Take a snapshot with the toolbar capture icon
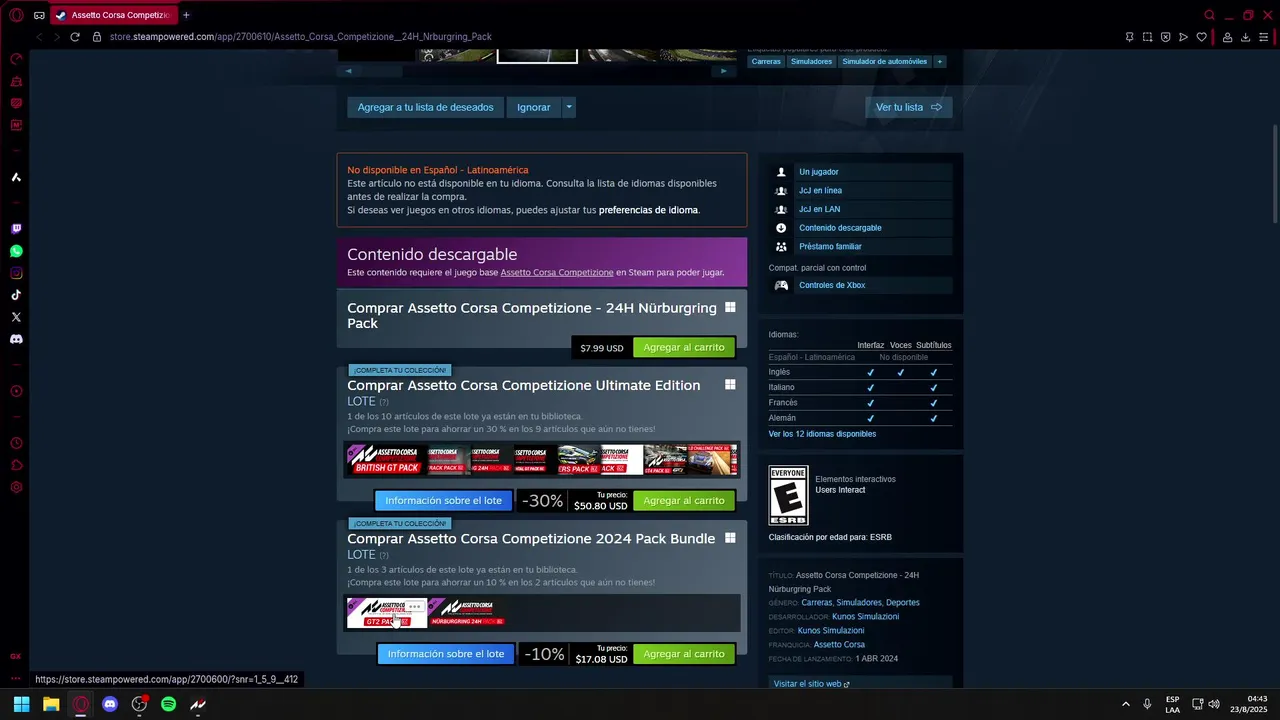Screen dimensions: 1280x720 1147,37
